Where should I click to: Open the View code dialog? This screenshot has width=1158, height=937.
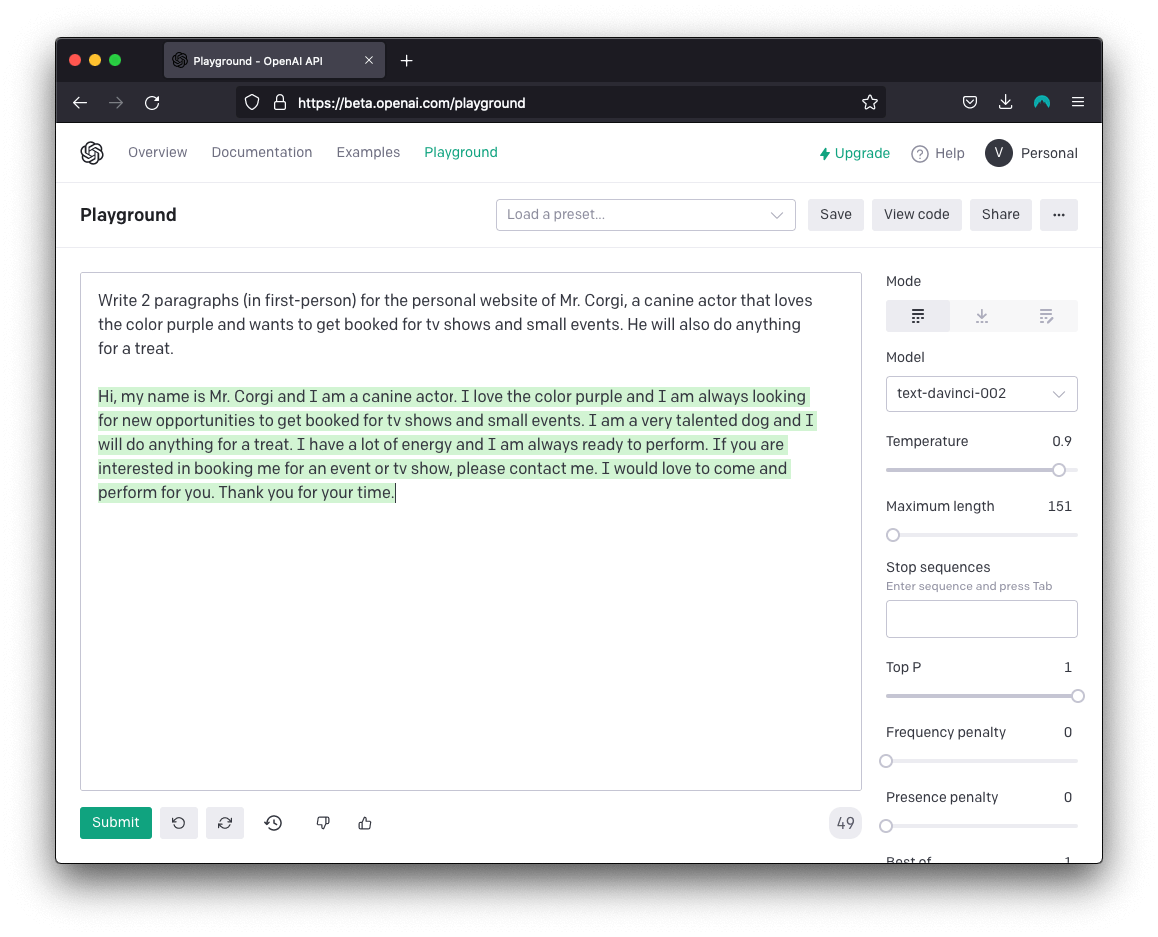click(916, 214)
